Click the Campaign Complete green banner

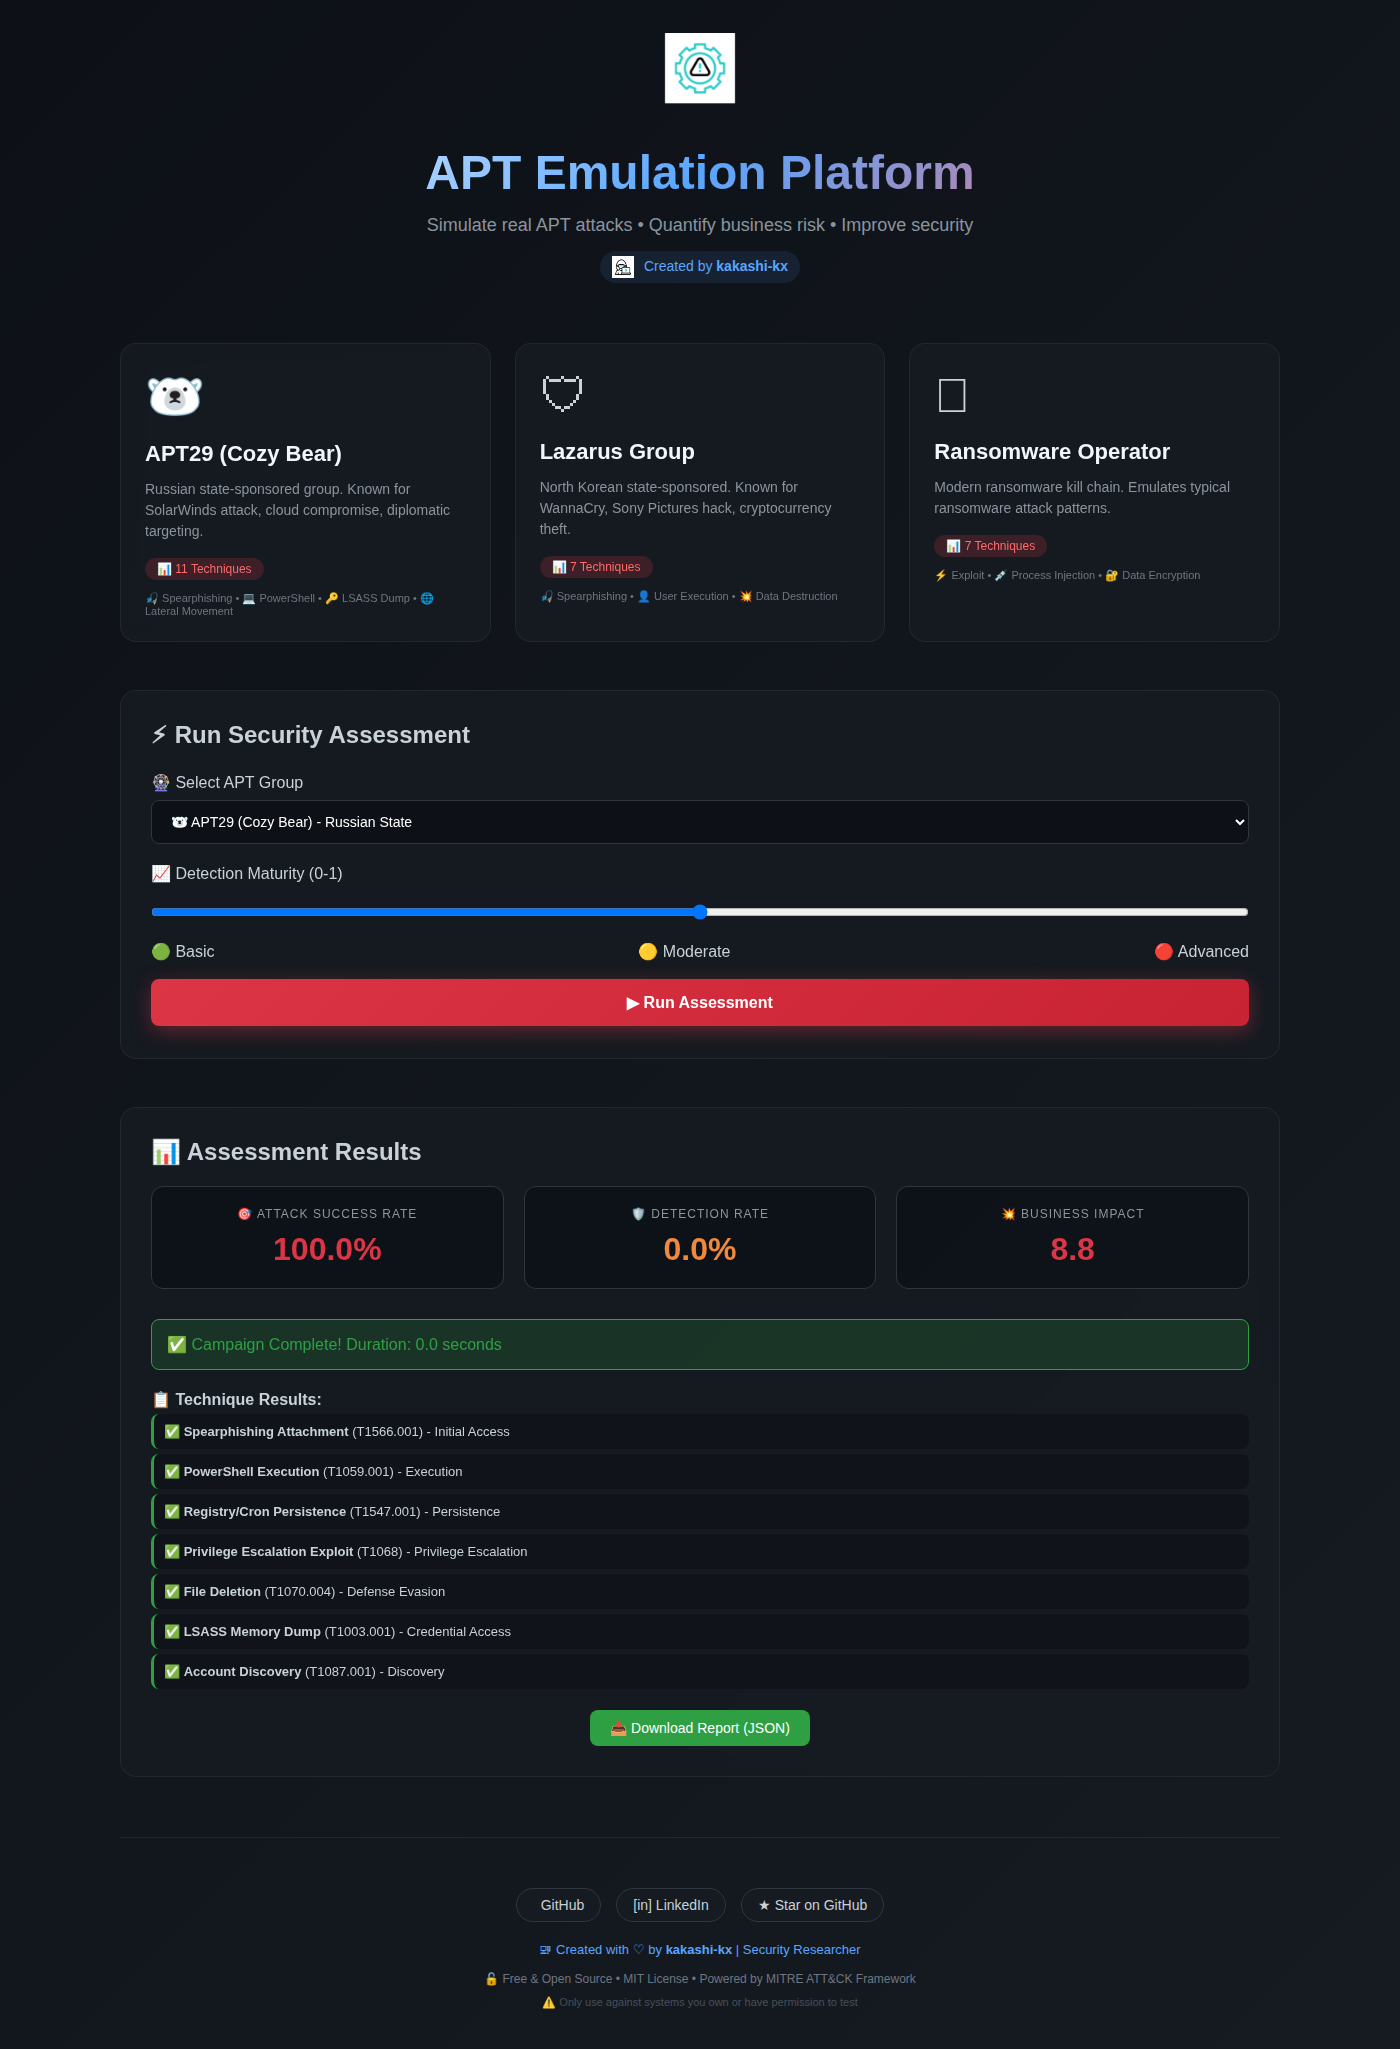click(700, 1345)
